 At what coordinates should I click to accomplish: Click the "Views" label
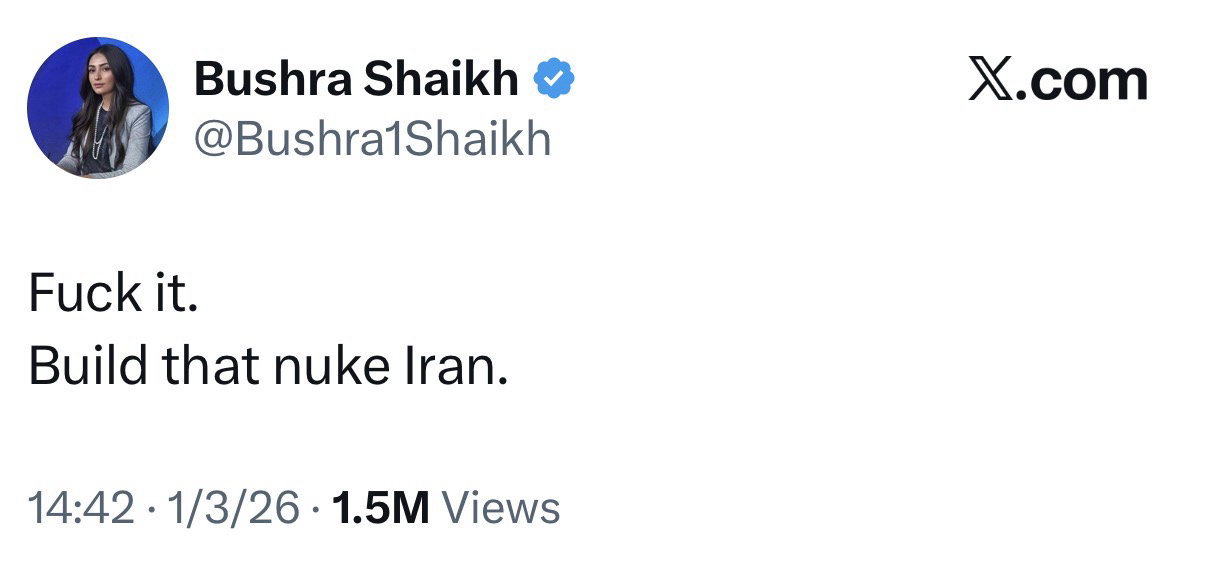pos(500,508)
